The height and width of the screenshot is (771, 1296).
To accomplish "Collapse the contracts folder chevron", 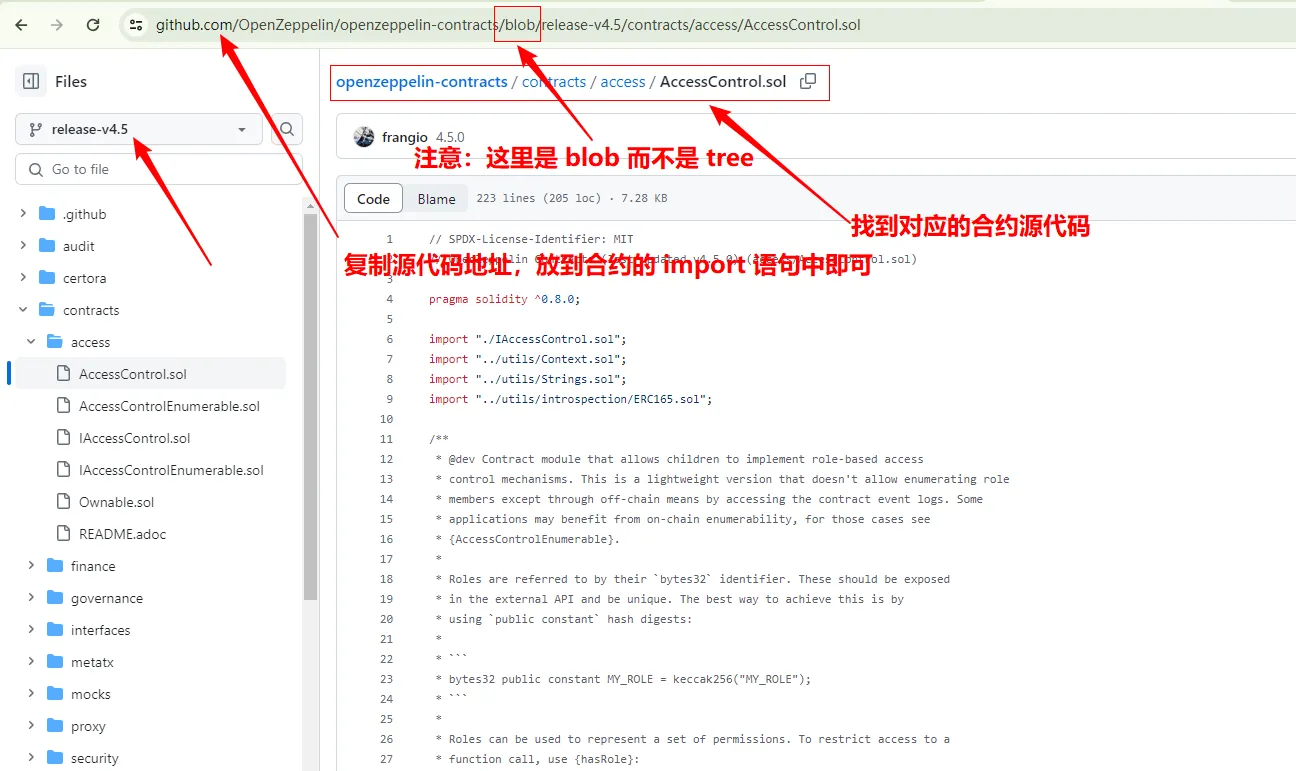I will (24, 310).
